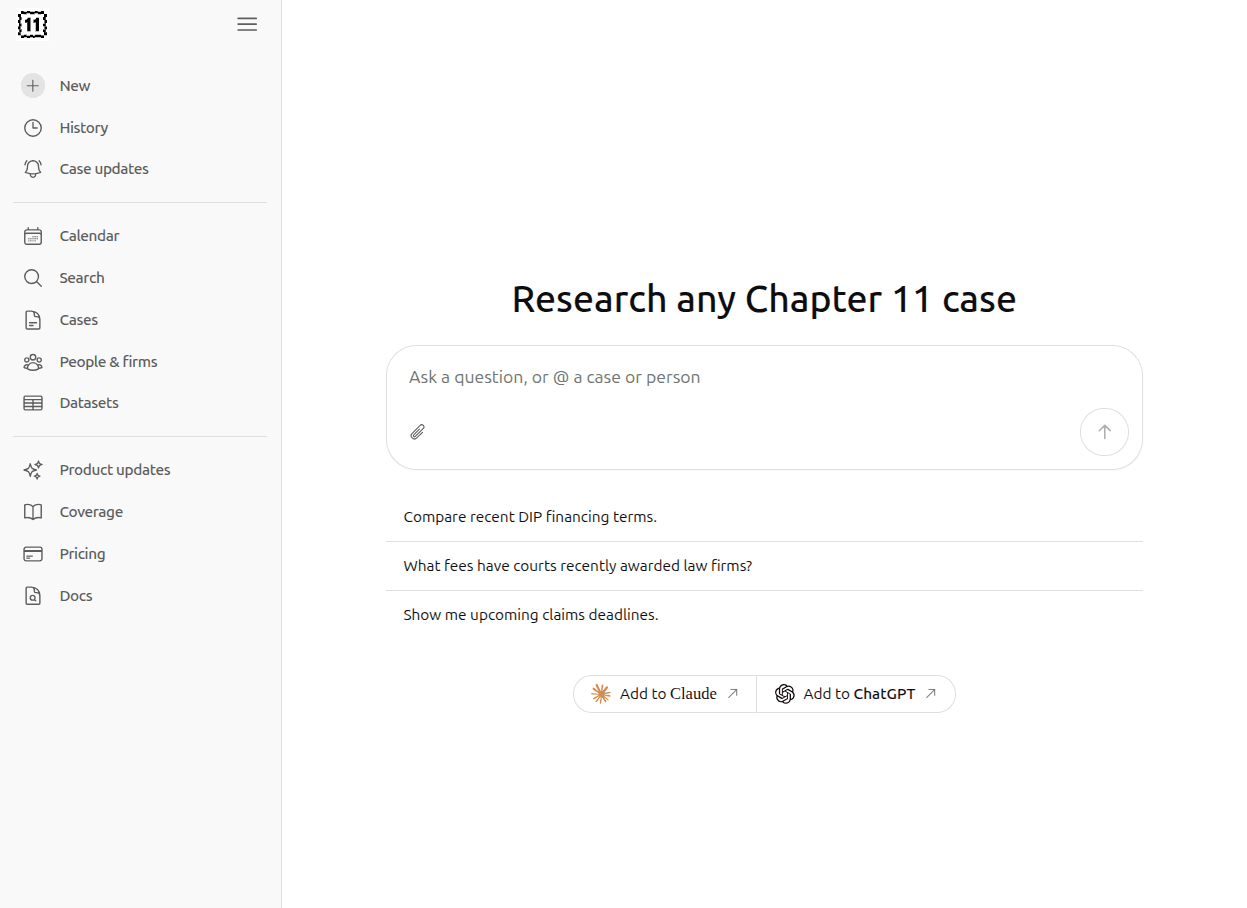Image resolution: width=1247 pixels, height=908 pixels.
Task: Open Case updates label
Action: coord(104,169)
